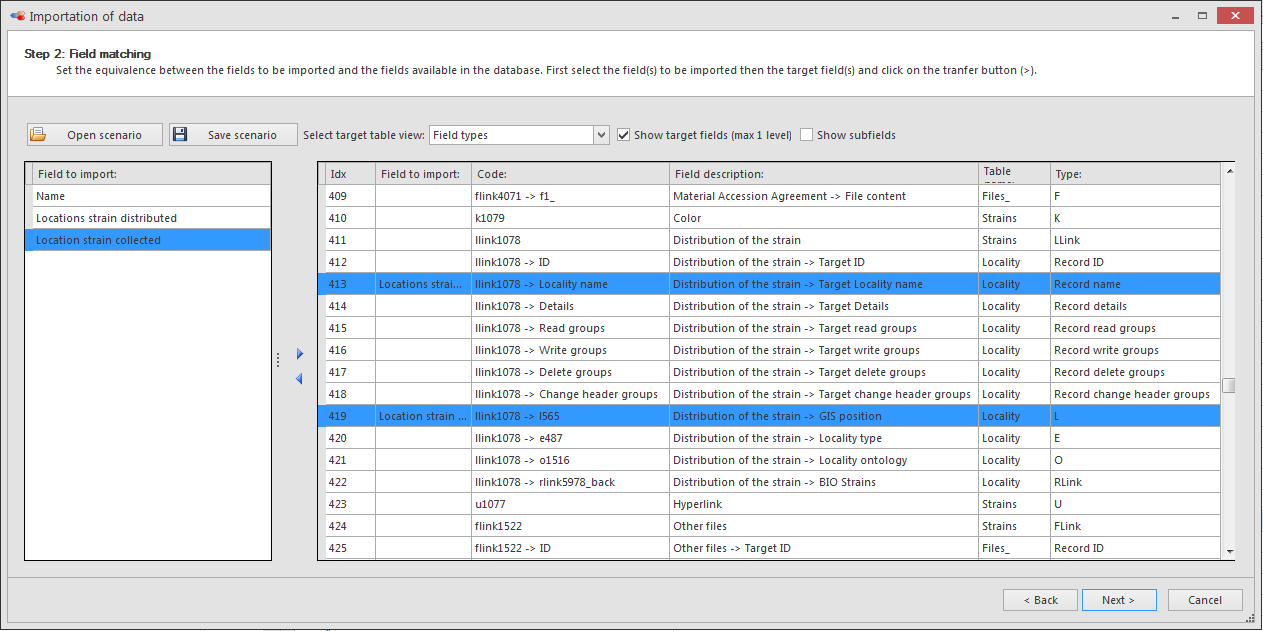Sort table by Field description column header
This screenshot has height=631, width=1263.
[x=823, y=174]
